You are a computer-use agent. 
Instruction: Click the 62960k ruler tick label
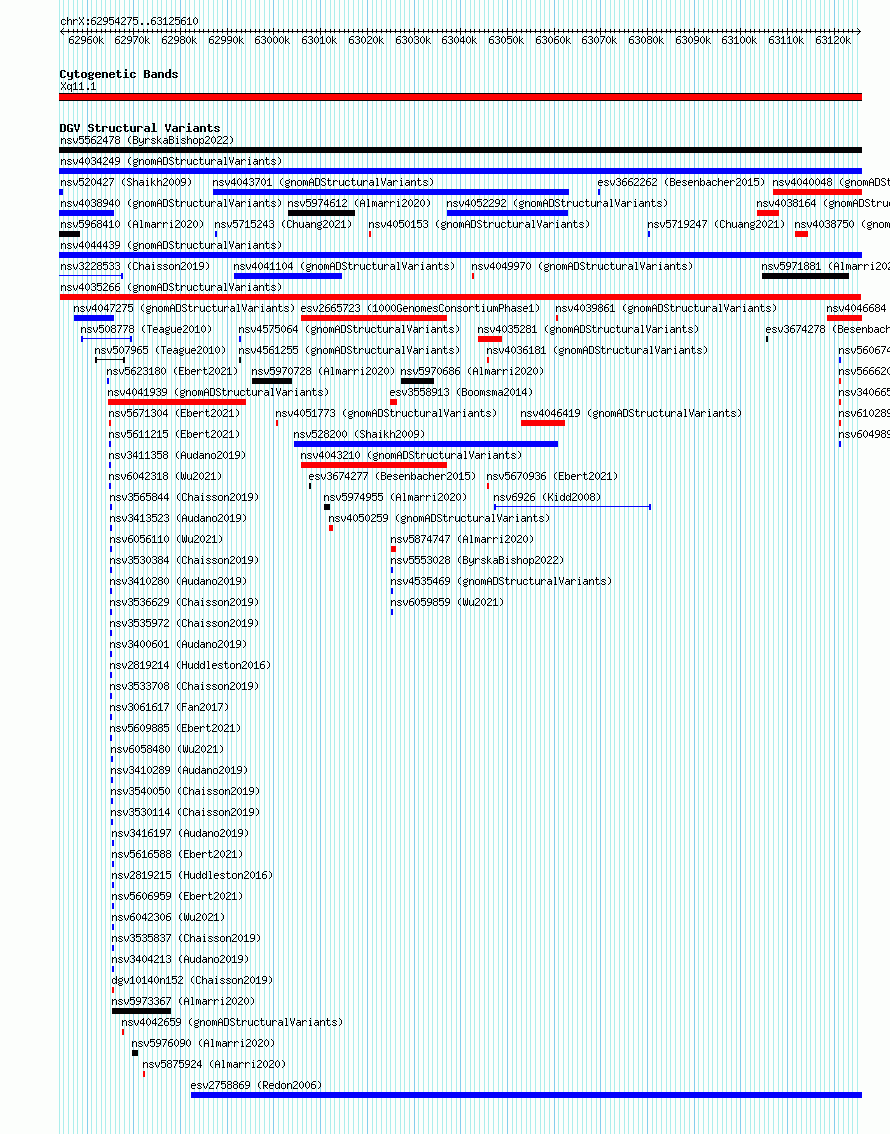pyautogui.click(x=86, y=40)
